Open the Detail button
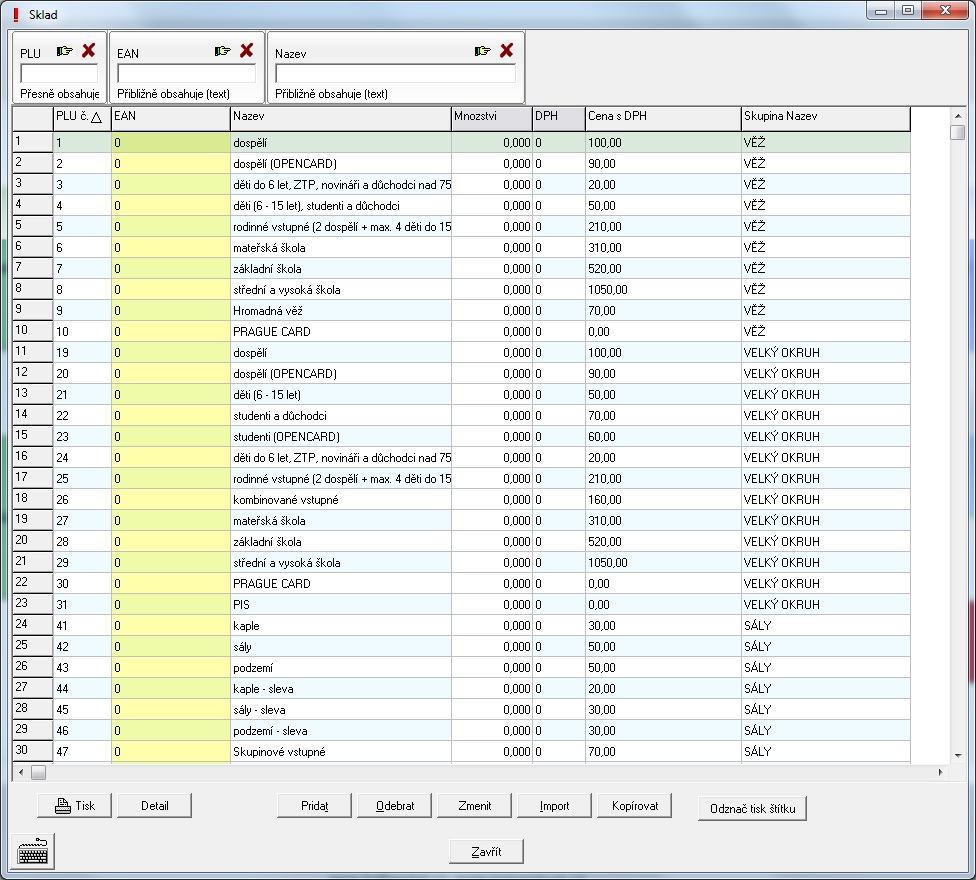Image resolution: width=976 pixels, height=880 pixels. (x=154, y=805)
